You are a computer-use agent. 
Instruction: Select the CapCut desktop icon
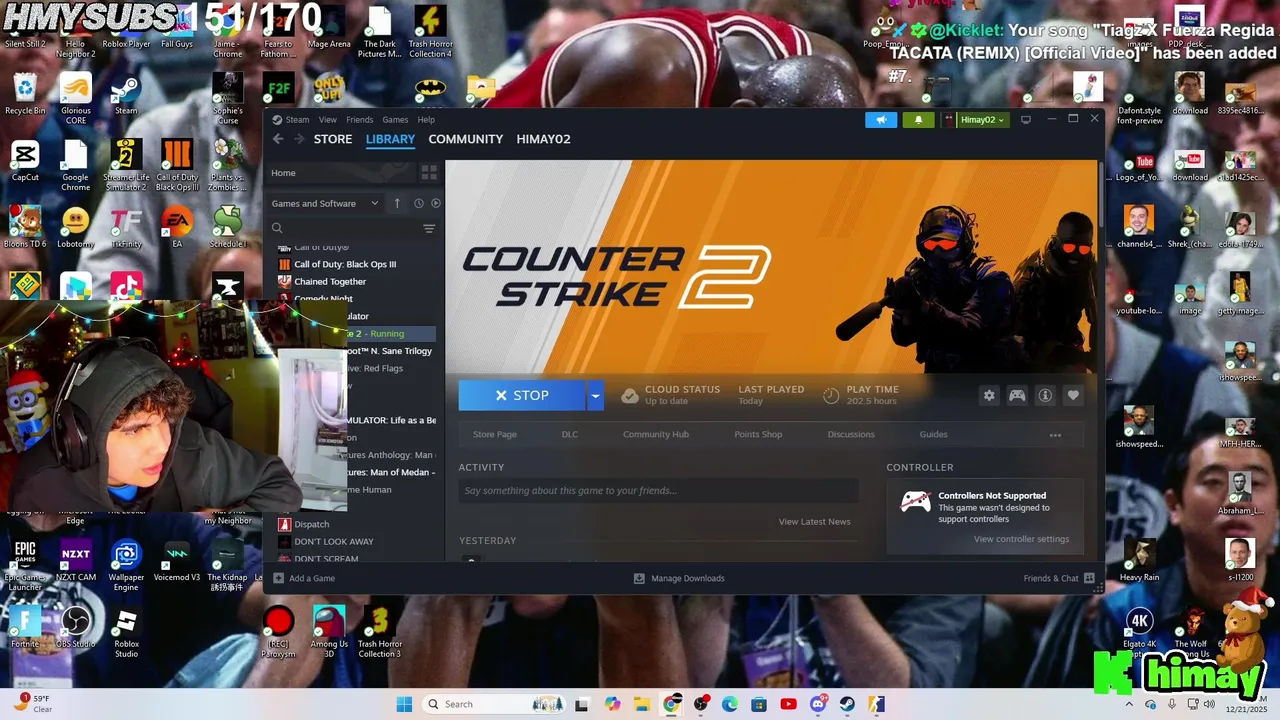tap(25, 161)
